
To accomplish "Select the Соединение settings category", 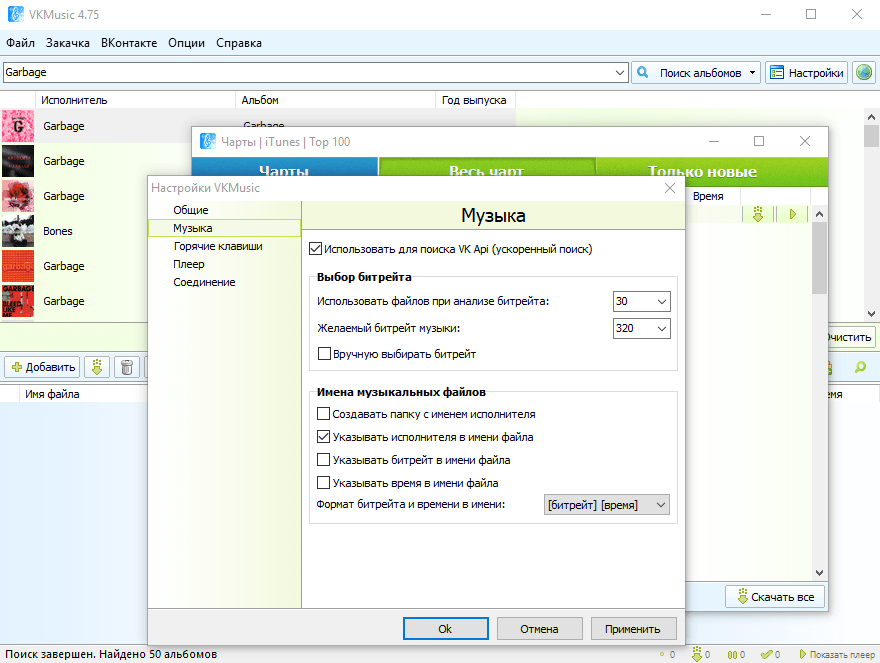I will [224, 282].
